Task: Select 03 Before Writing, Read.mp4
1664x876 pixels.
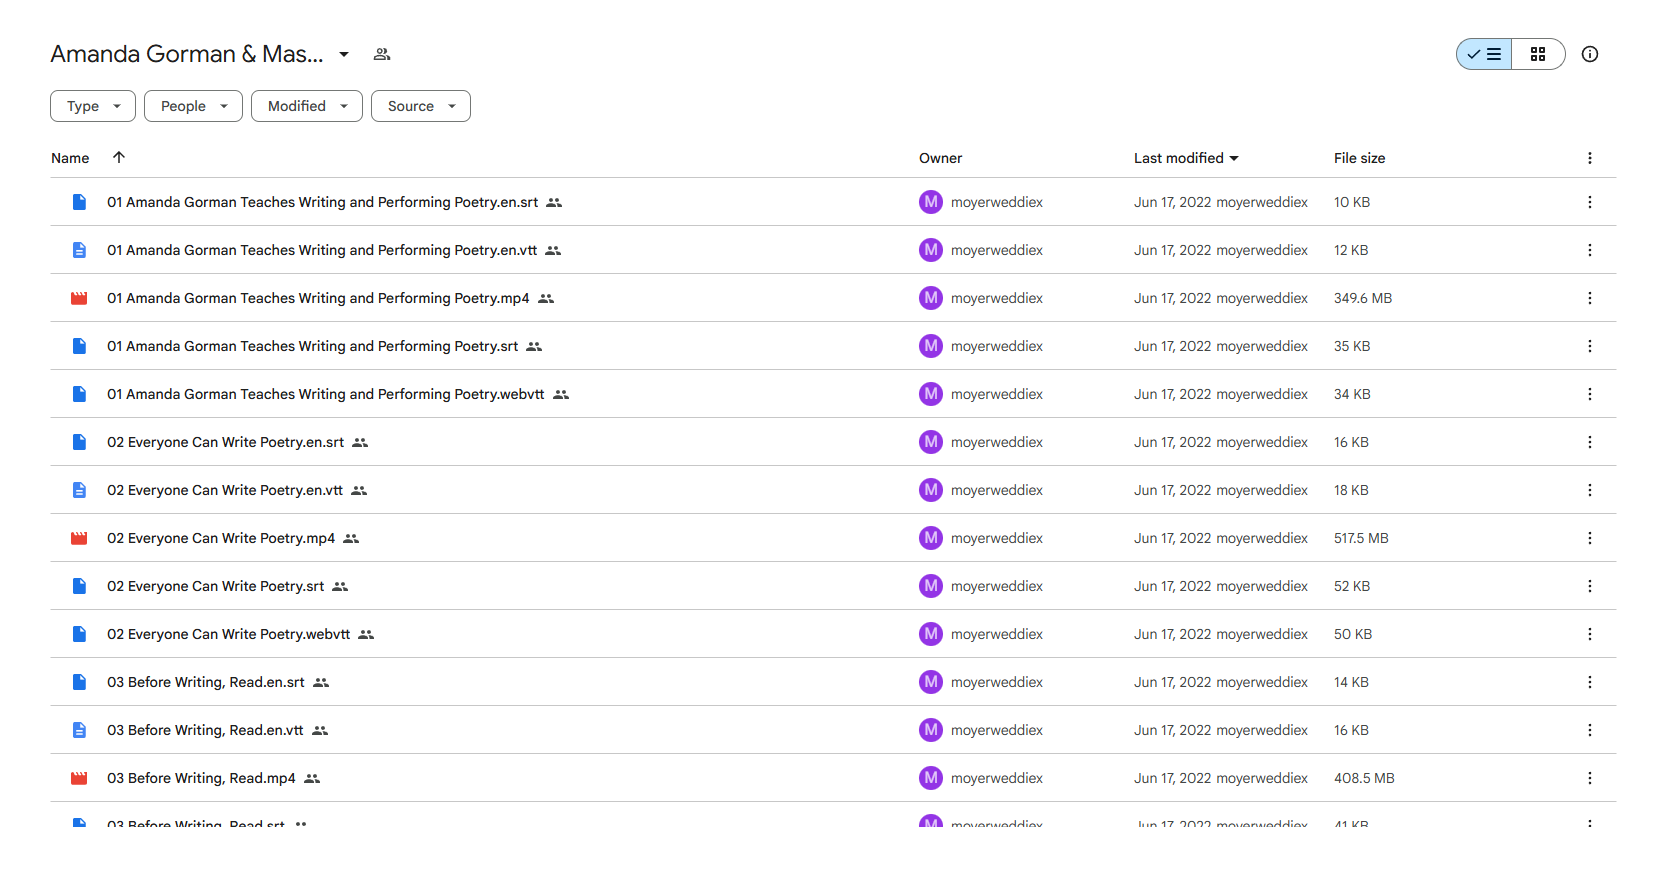Action: (833, 778)
